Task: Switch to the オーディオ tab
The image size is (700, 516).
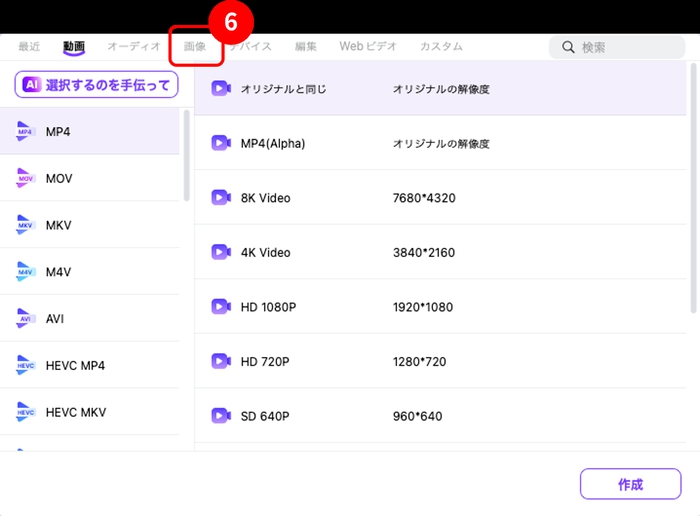Action: coord(134,47)
